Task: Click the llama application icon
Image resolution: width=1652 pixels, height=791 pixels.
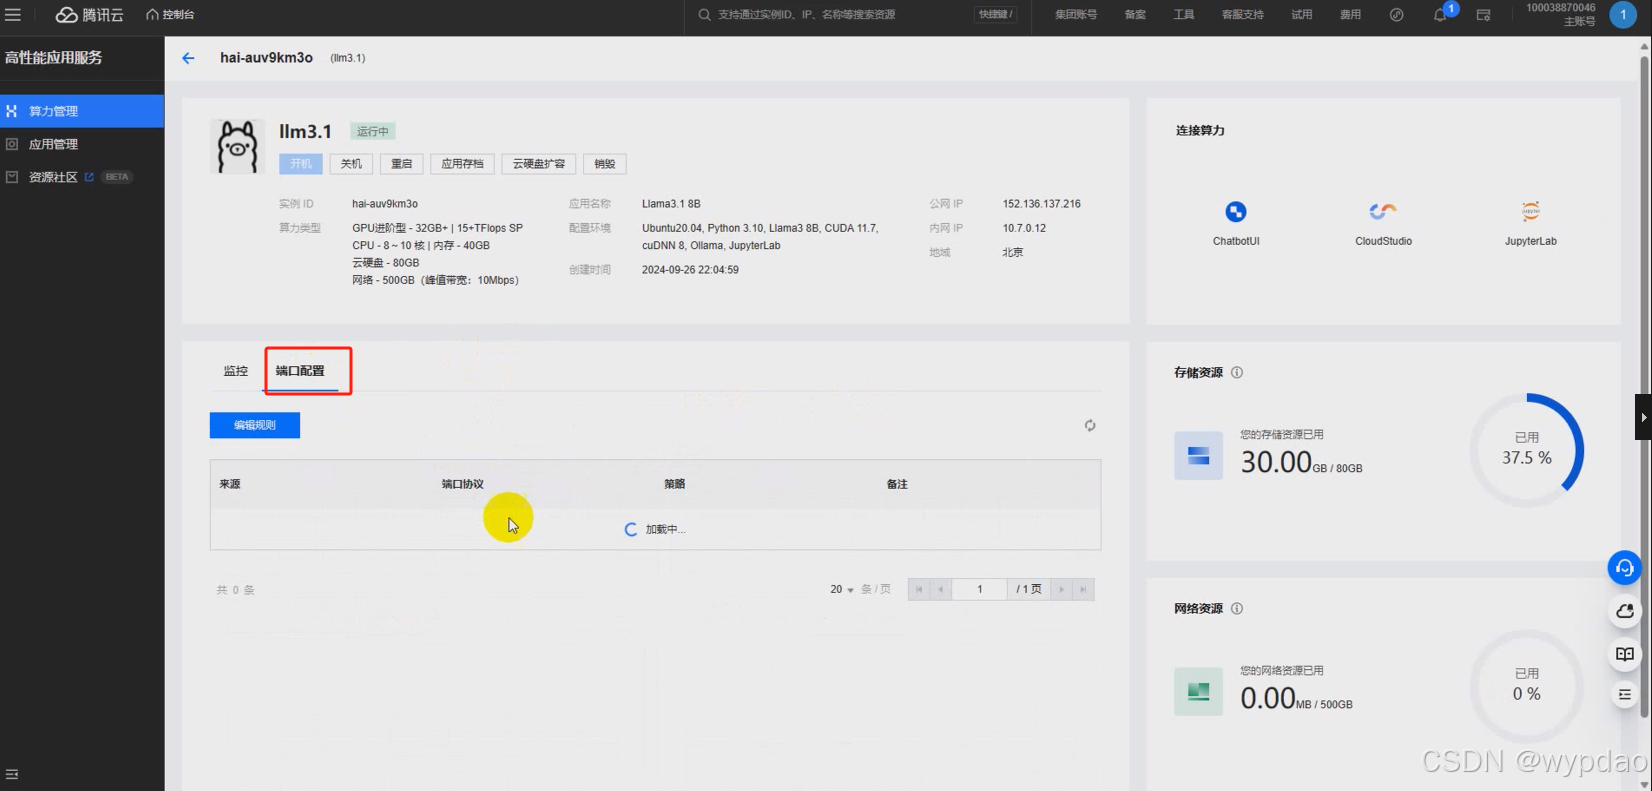Action: [238, 146]
